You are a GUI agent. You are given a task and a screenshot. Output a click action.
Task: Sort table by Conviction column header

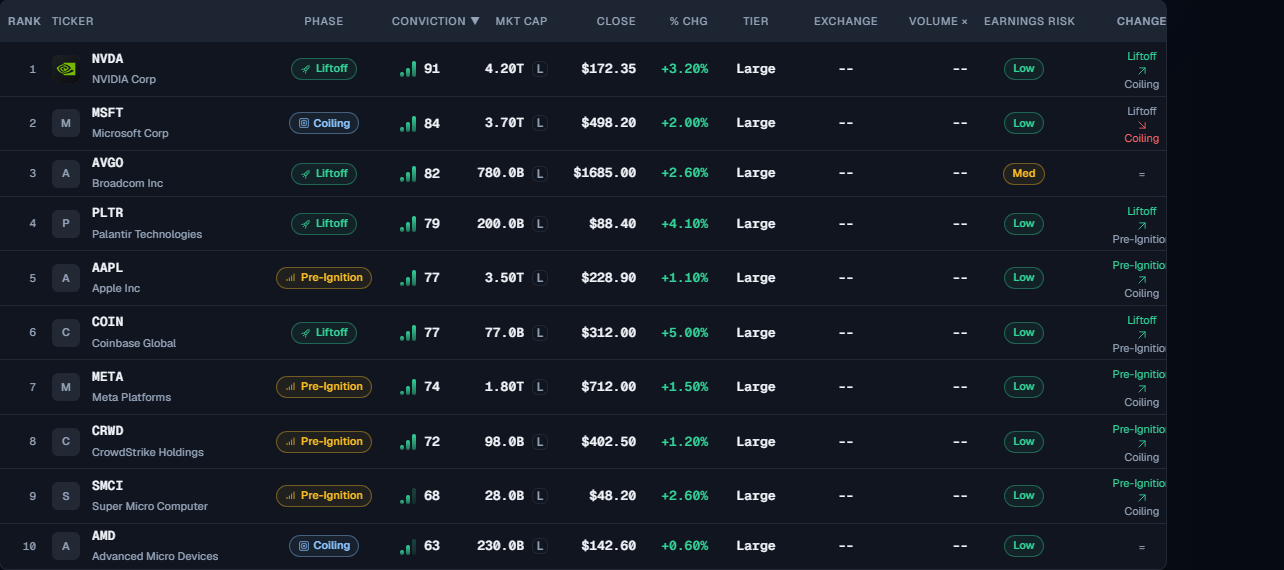pyautogui.click(x=435, y=21)
